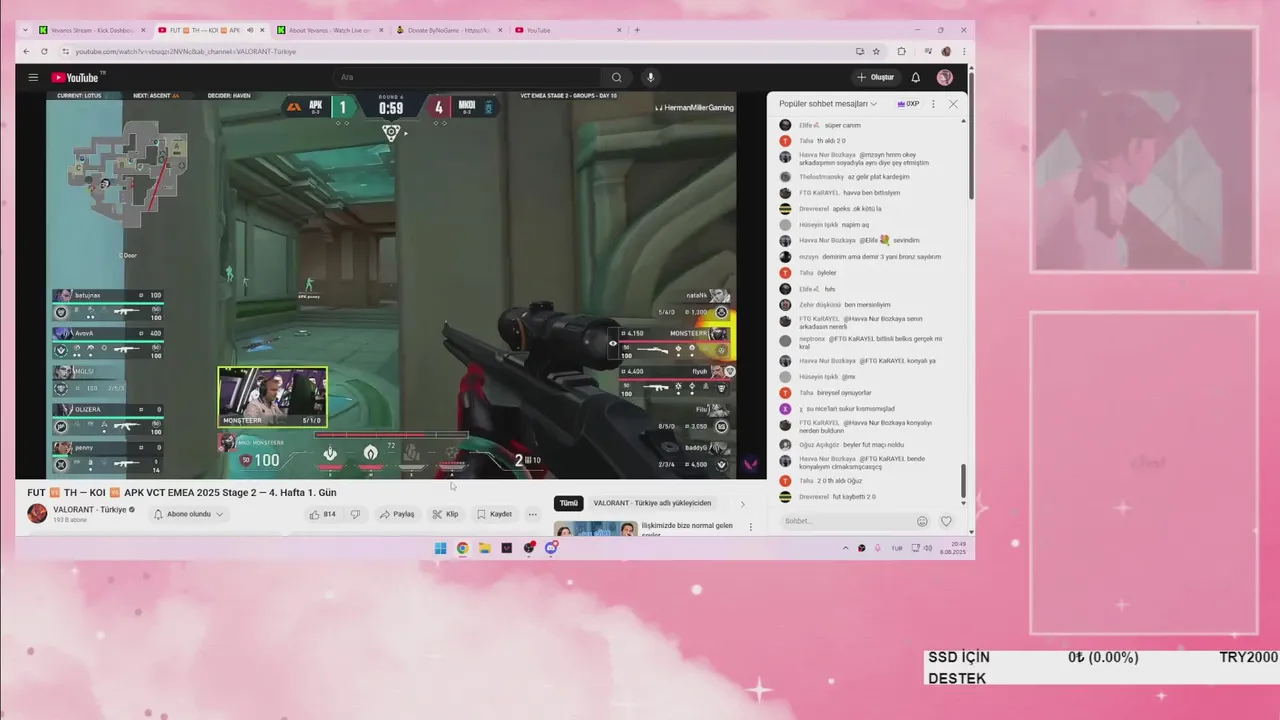Go back in the browser
The width and height of the screenshot is (1280, 720).
pyautogui.click(x=27, y=51)
